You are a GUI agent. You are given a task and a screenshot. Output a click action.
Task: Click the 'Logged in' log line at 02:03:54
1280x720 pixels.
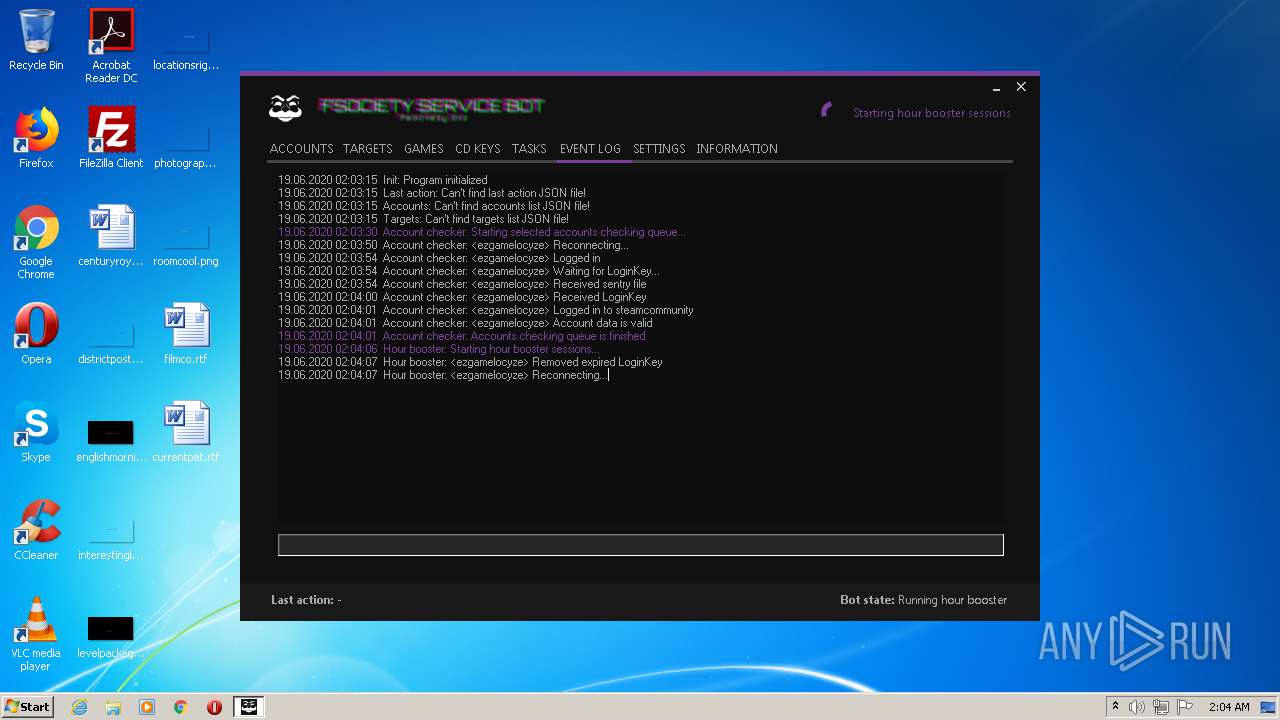coord(439,258)
